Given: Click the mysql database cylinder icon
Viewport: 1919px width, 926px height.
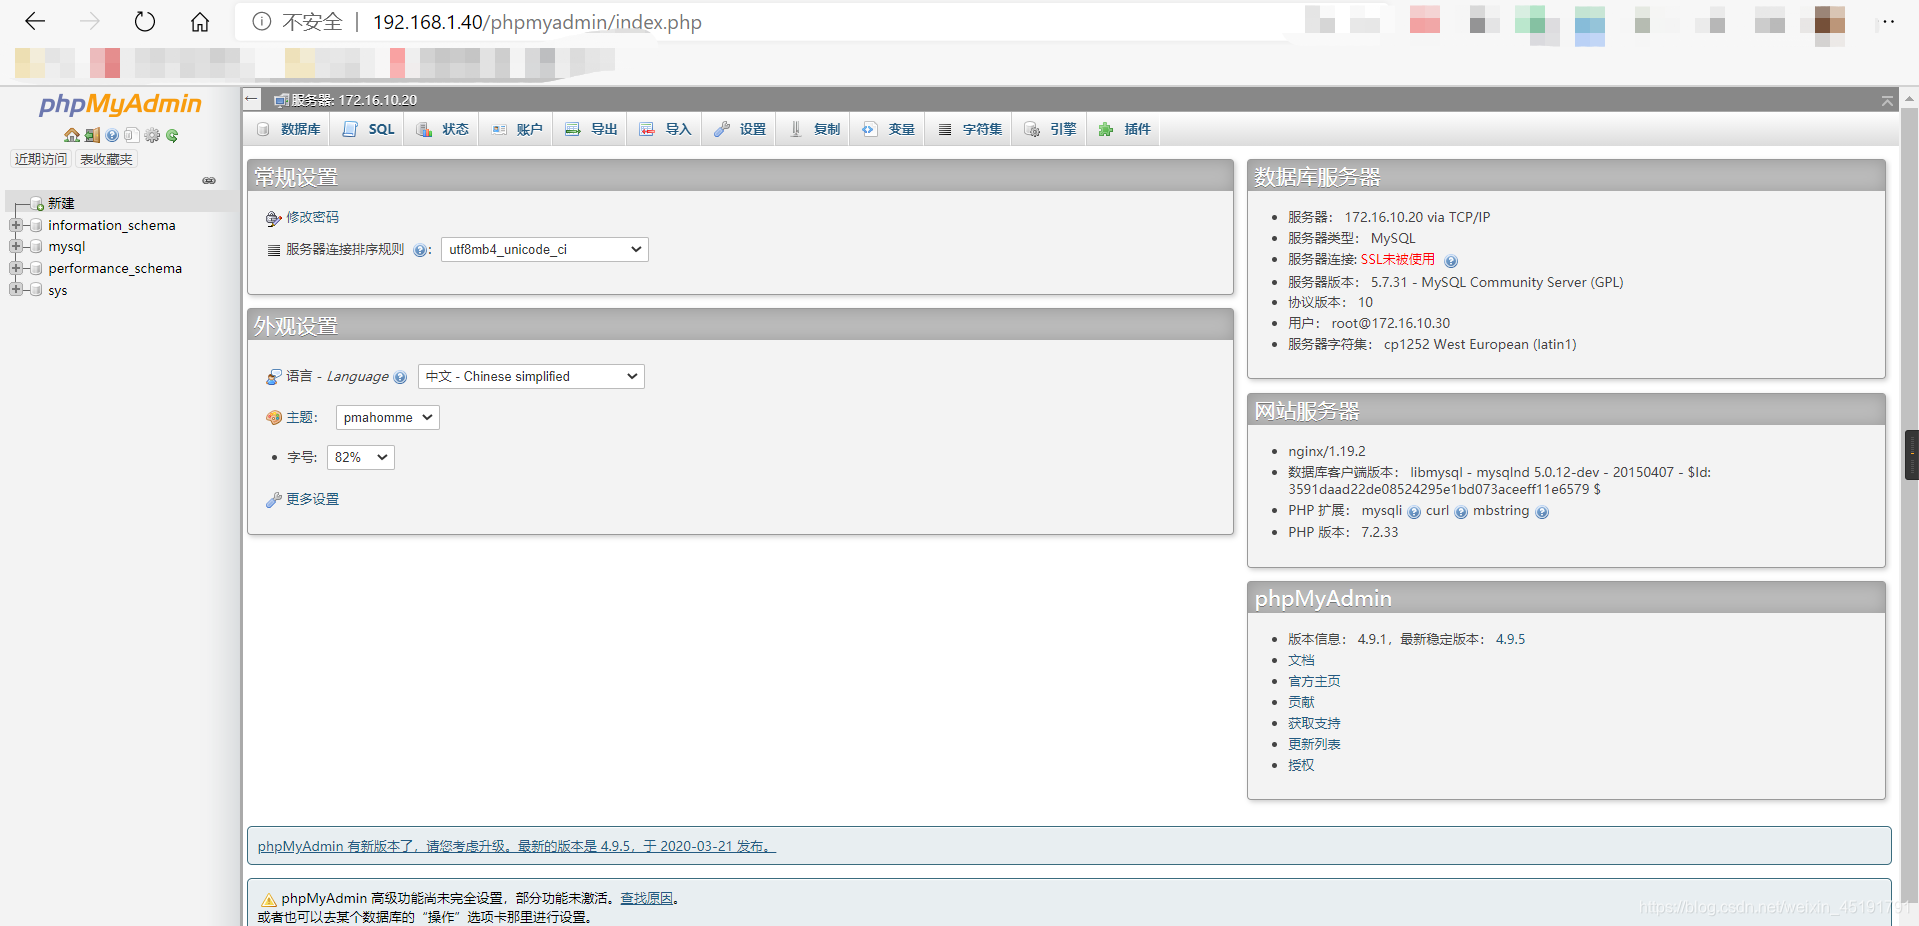Looking at the screenshot, I should pyautogui.click(x=37, y=247).
